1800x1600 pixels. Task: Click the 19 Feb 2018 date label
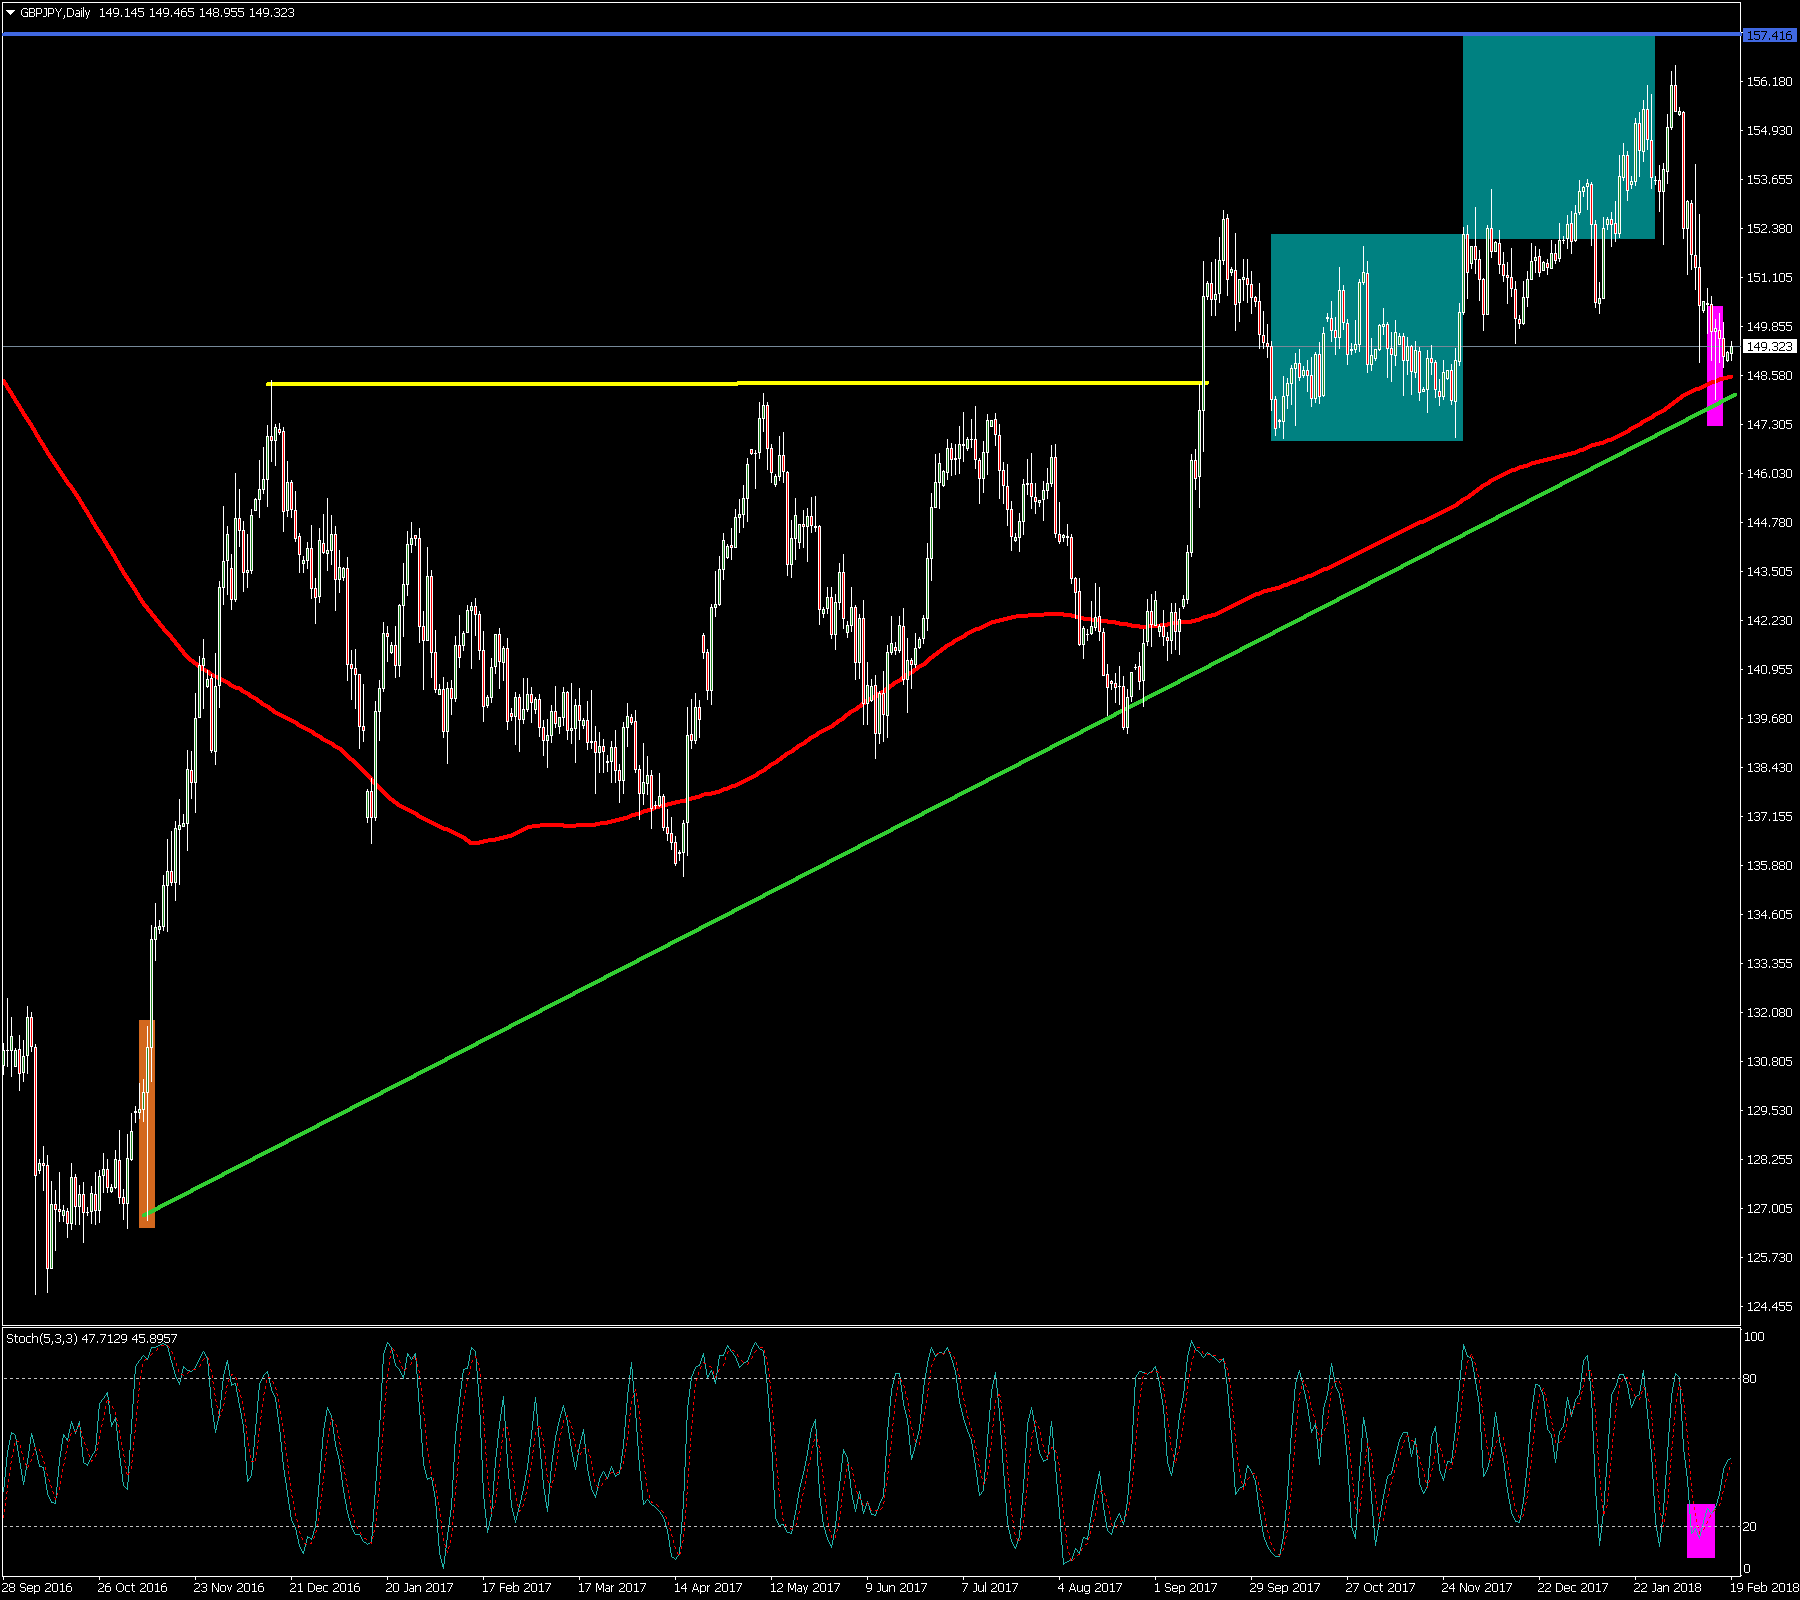coord(1763,1587)
